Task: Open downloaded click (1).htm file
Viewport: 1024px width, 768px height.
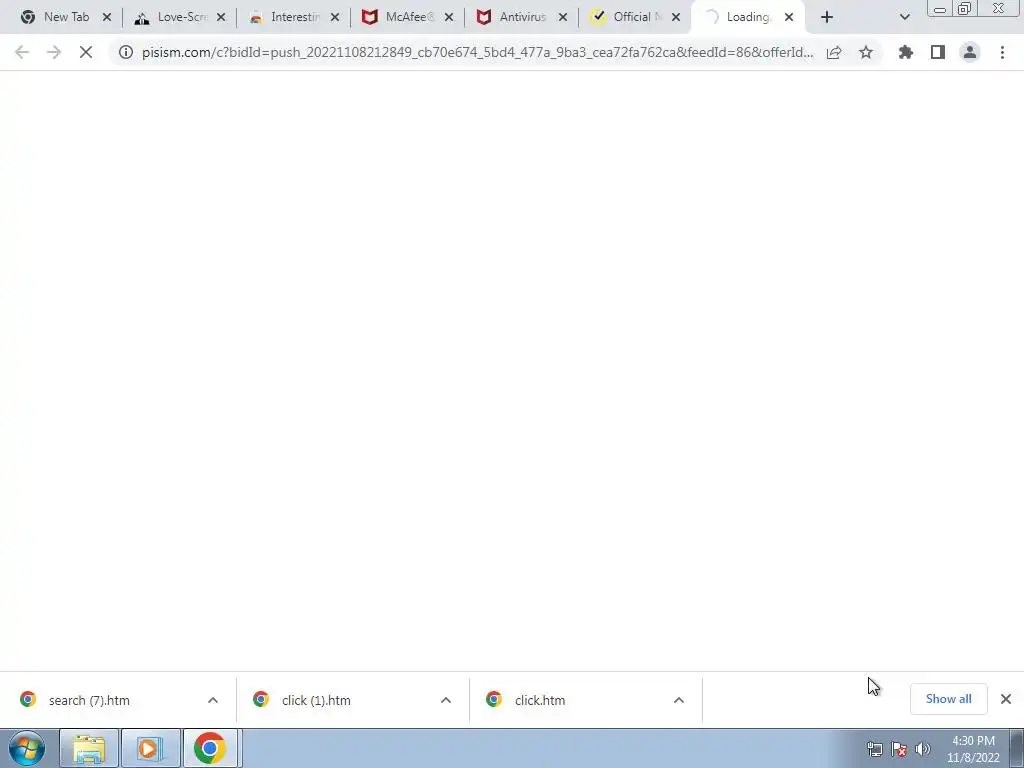Action: pyautogui.click(x=316, y=700)
